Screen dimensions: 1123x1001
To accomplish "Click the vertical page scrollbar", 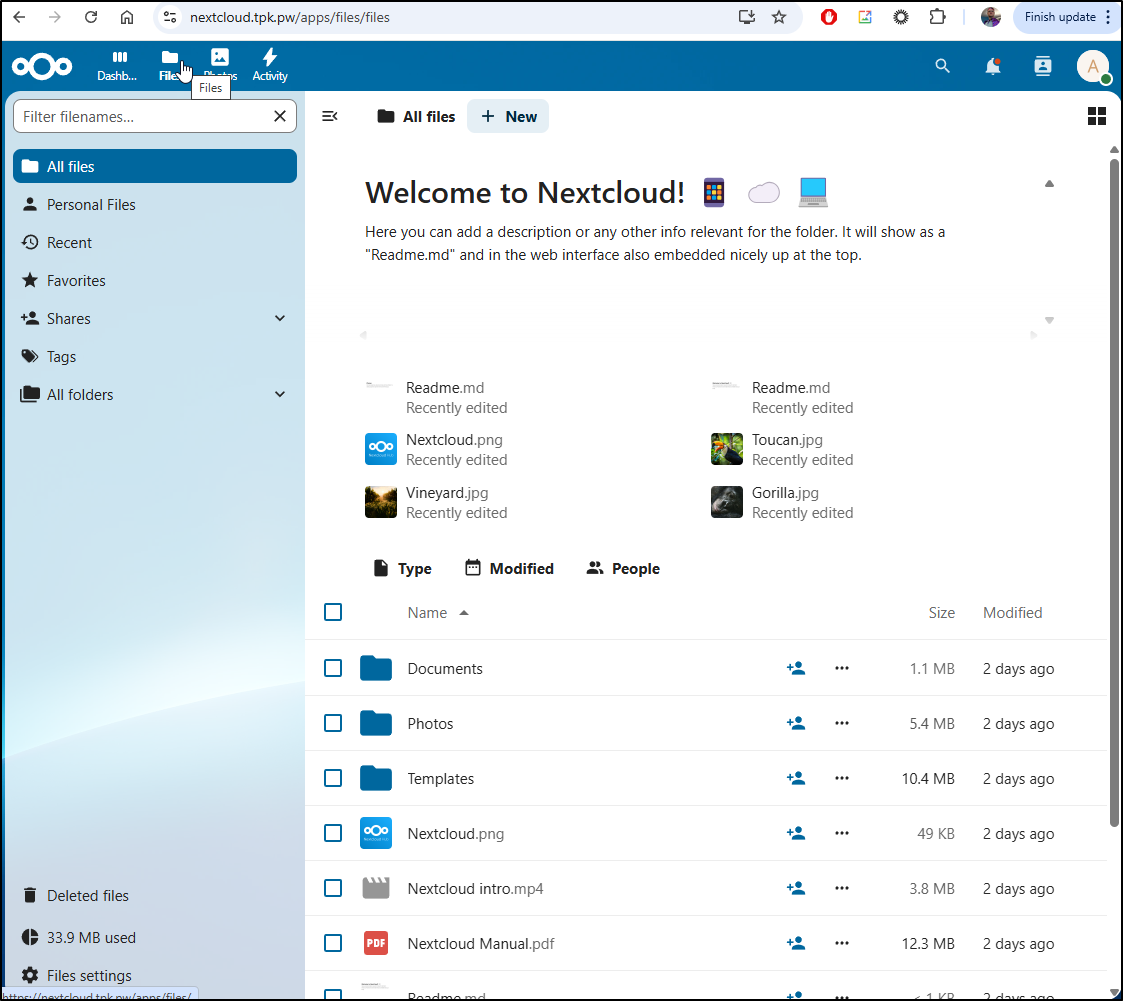I will [1114, 492].
